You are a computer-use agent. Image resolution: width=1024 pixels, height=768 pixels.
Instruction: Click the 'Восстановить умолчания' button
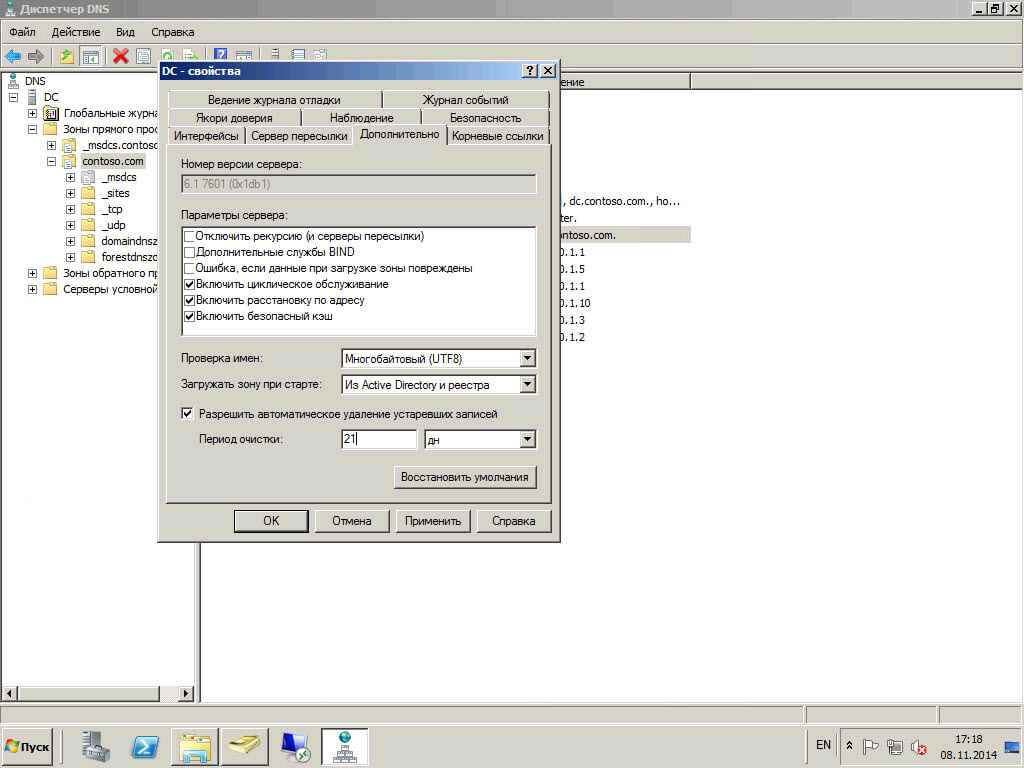click(464, 477)
